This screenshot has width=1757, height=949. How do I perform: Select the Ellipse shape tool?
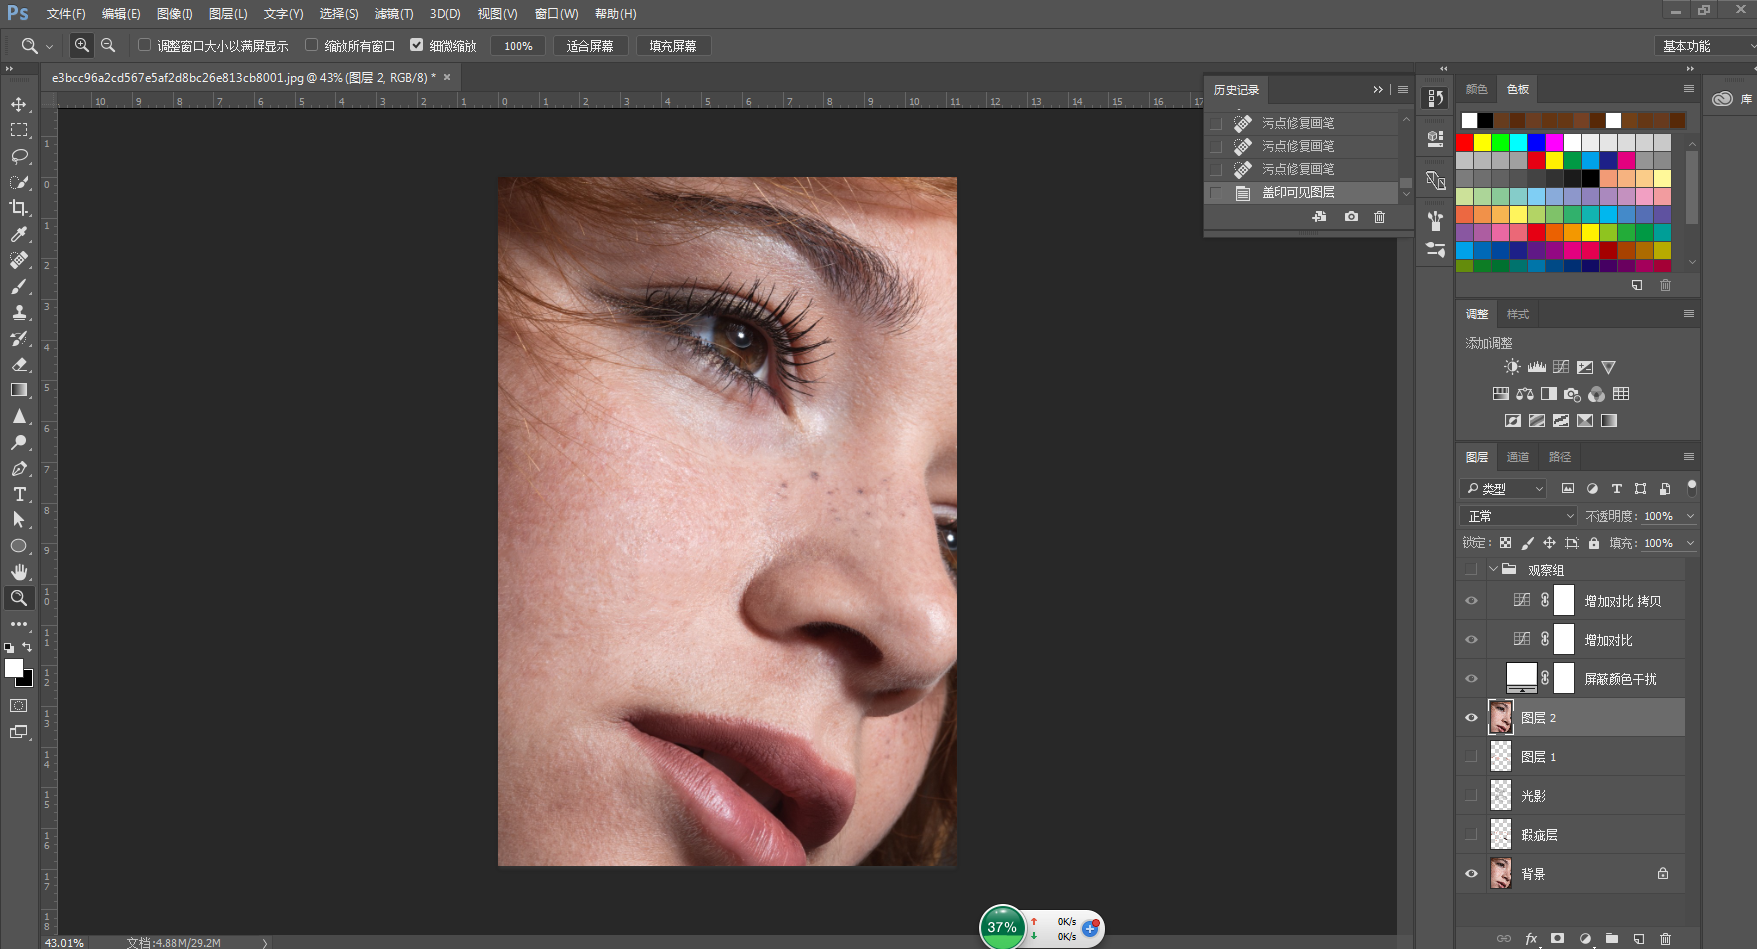pyautogui.click(x=19, y=546)
